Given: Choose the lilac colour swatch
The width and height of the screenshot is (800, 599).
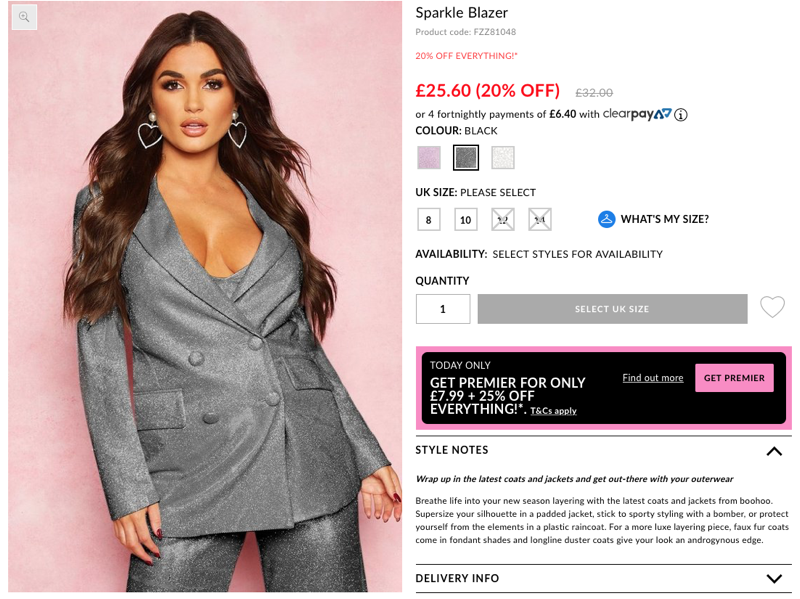Looking at the screenshot, I should tap(429, 158).
